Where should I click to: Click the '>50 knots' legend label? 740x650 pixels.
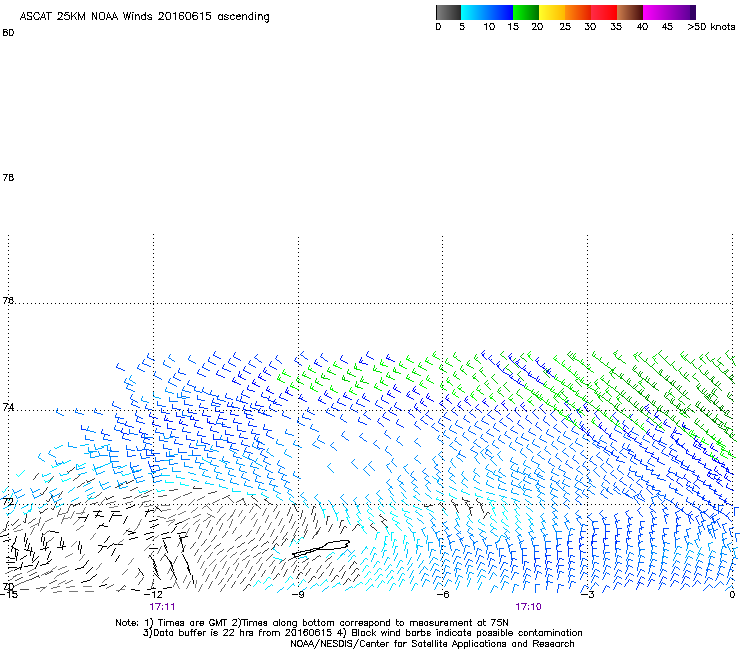pos(711,27)
